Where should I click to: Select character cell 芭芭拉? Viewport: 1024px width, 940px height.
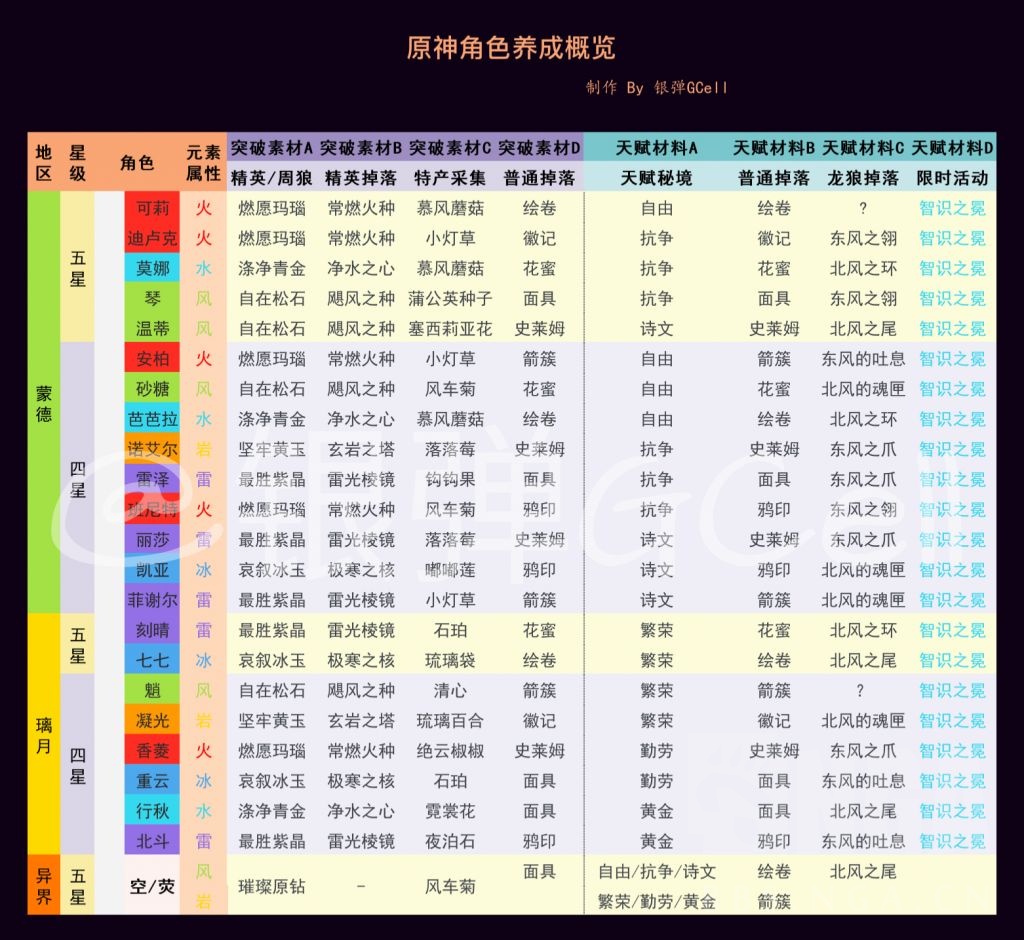pyautogui.click(x=152, y=419)
